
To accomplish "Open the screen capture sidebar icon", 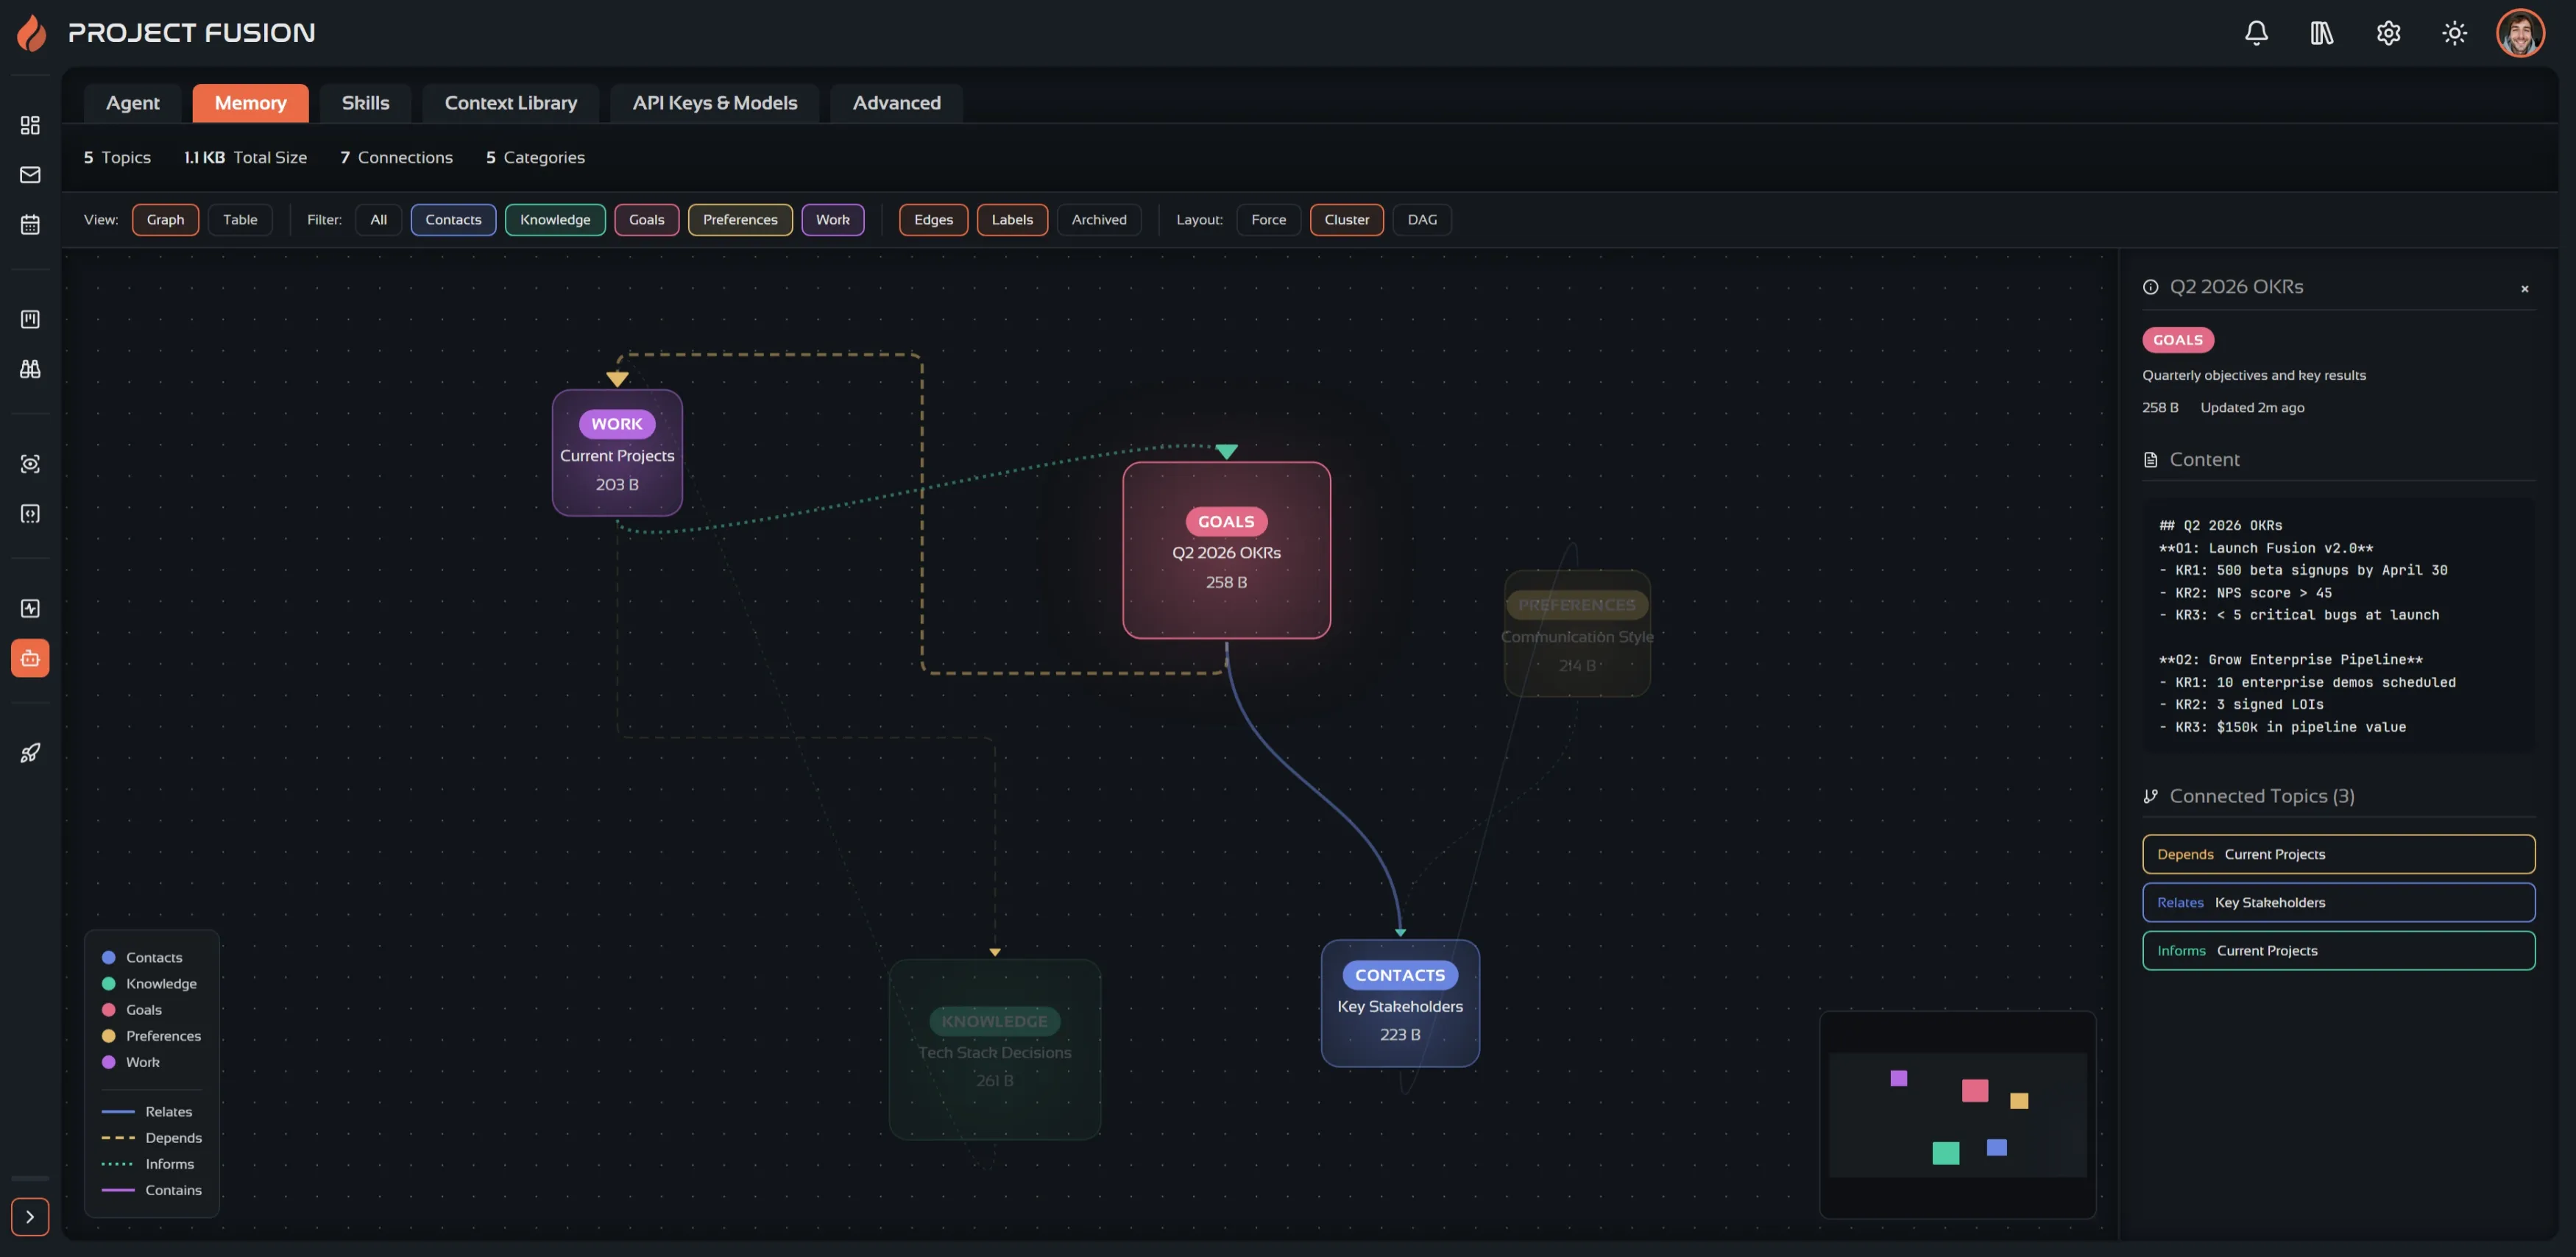I will (30, 464).
